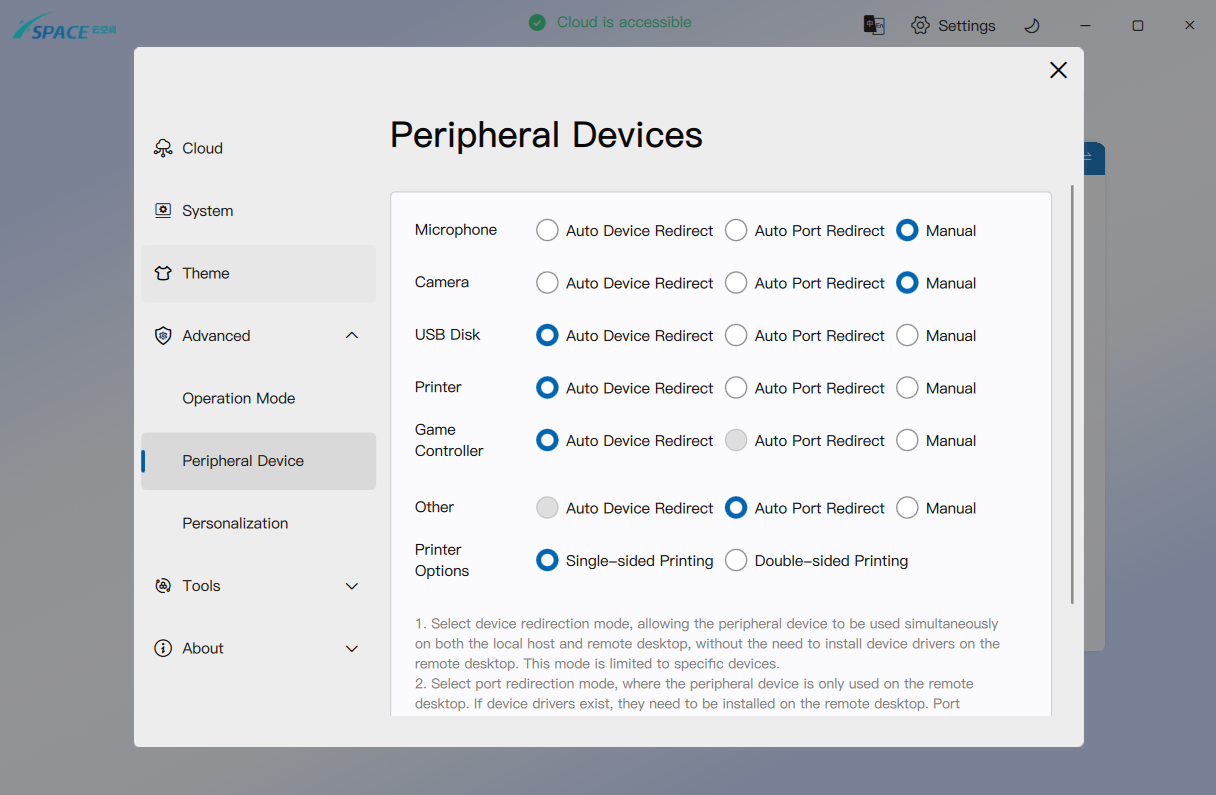The image size is (1216, 795).
Task: Select Auto Device Redirect for Microphone
Action: click(x=547, y=230)
